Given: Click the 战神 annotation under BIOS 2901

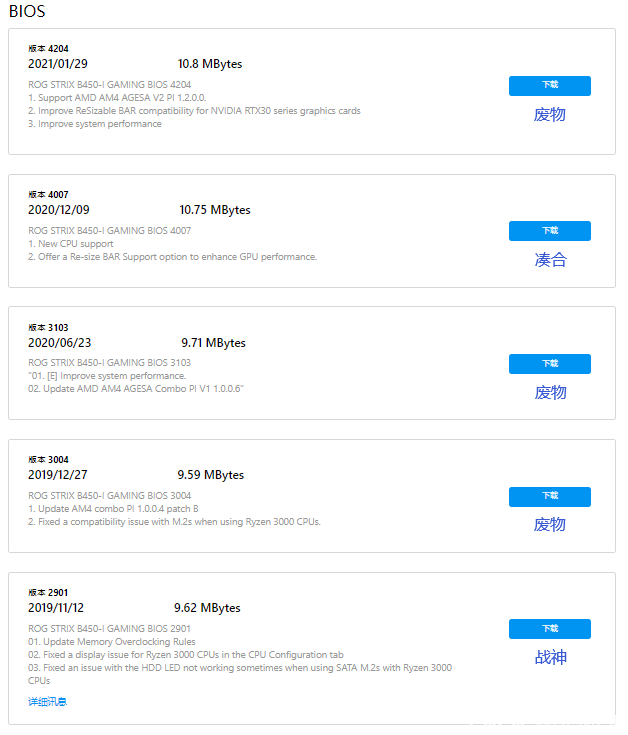Looking at the screenshot, I should [550, 657].
